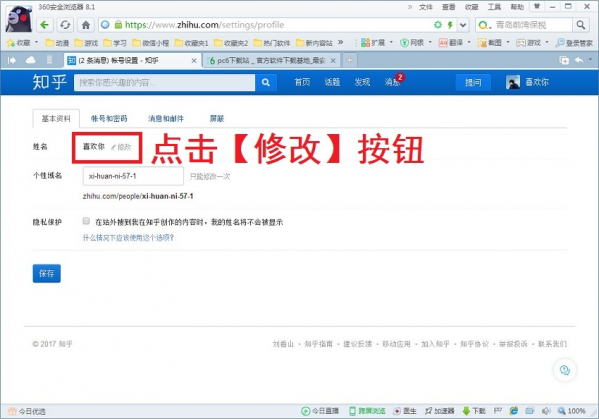Click the browser search magnifier icon
This screenshot has width=599, height=419.
point(581,25)
